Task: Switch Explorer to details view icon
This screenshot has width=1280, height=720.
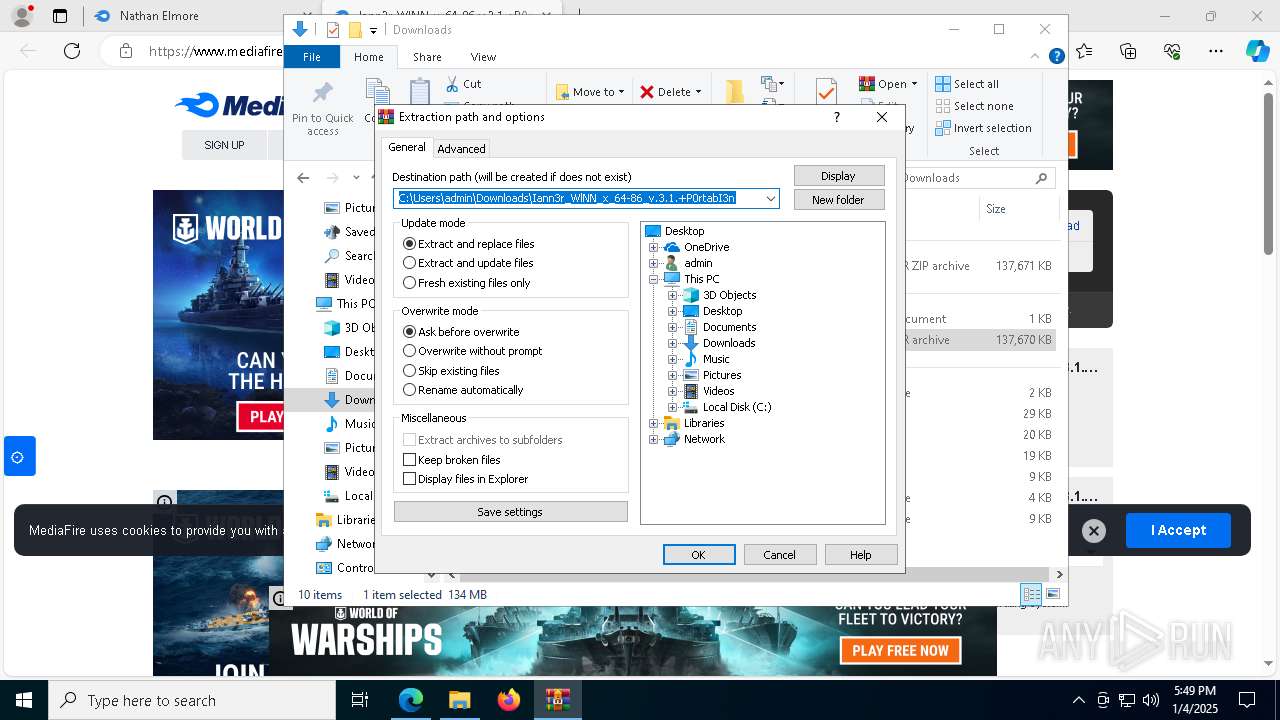Action: click(x=1031, y=594)
